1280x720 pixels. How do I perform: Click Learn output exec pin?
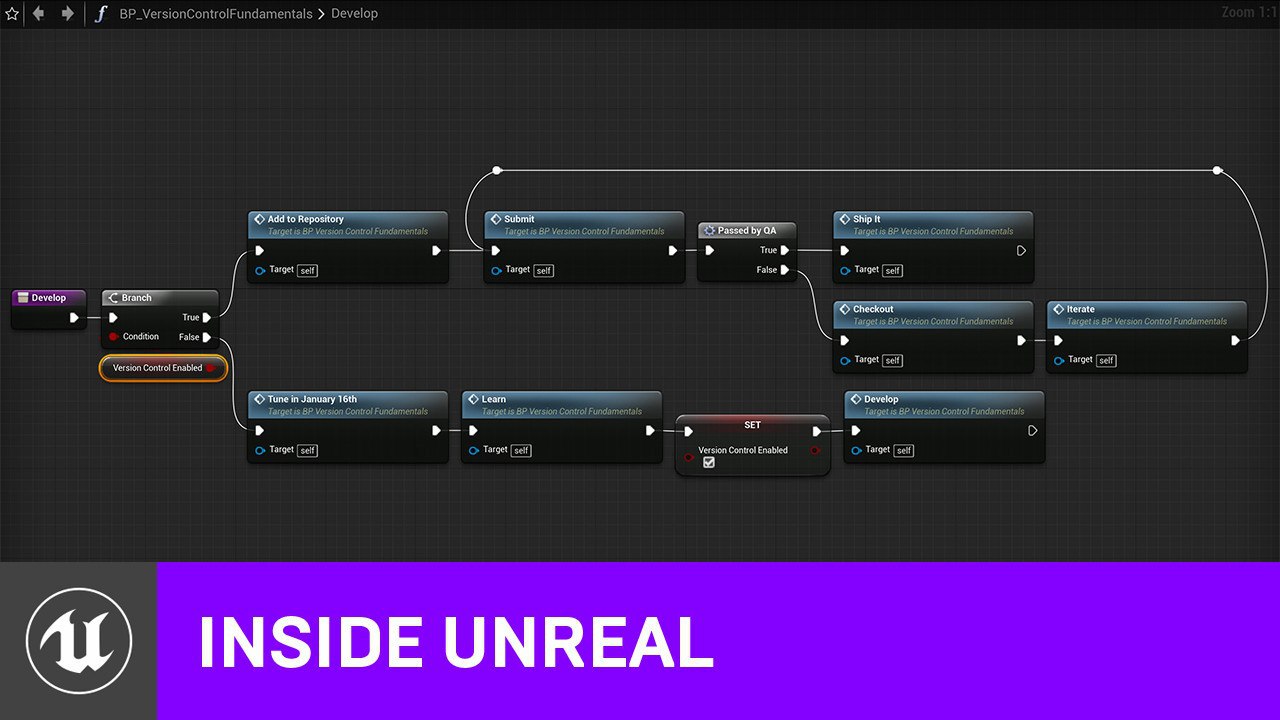tap(650, 431)
